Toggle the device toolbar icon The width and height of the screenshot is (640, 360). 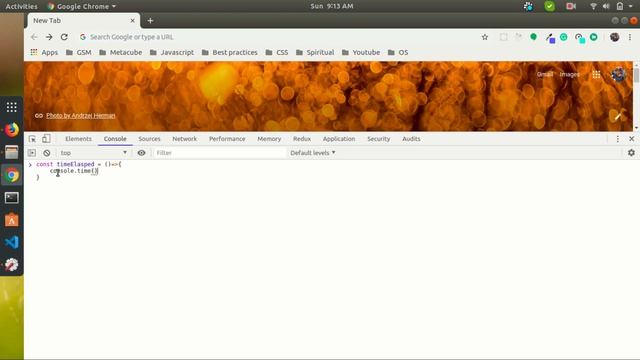click(46, 139)
